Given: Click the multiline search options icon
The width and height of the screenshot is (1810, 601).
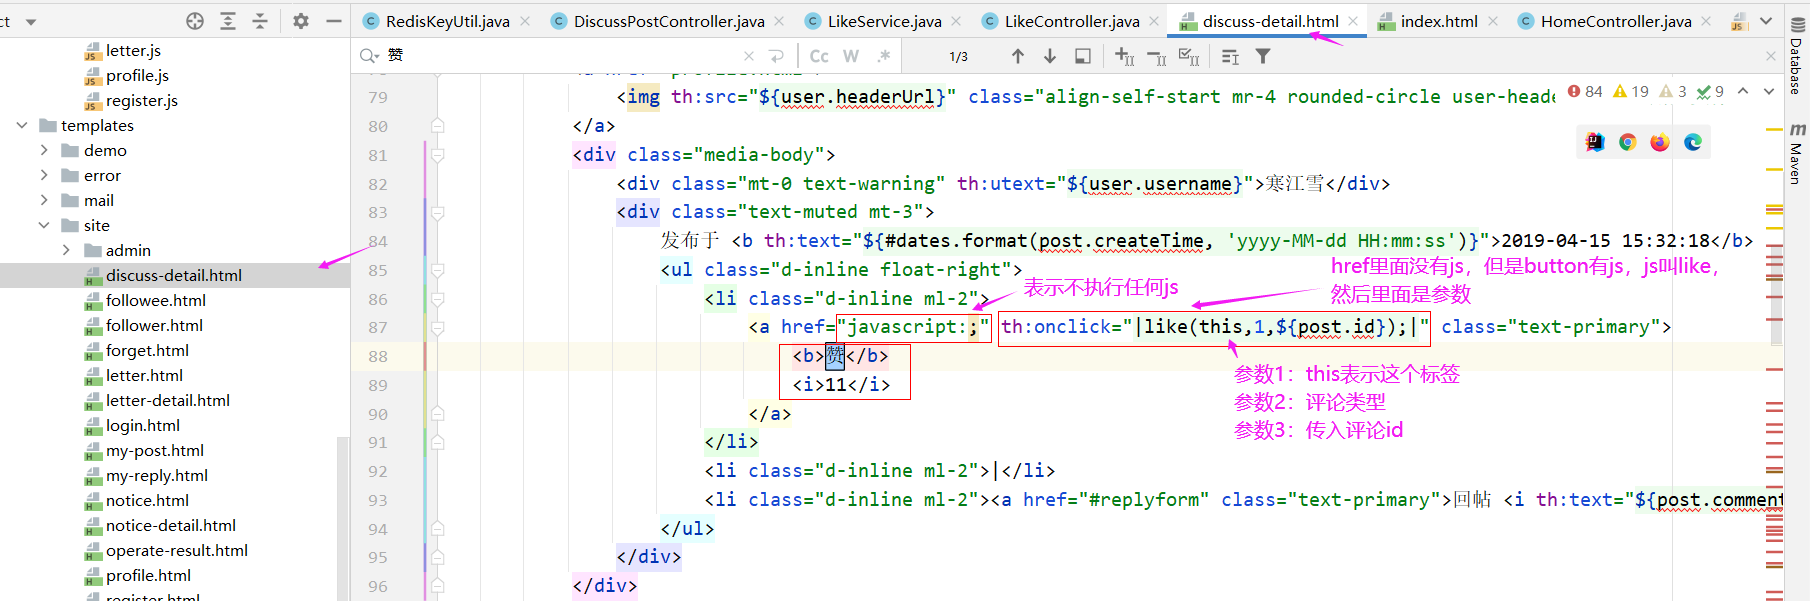Looking at the screenshot, I should (x=1230, y=57).
